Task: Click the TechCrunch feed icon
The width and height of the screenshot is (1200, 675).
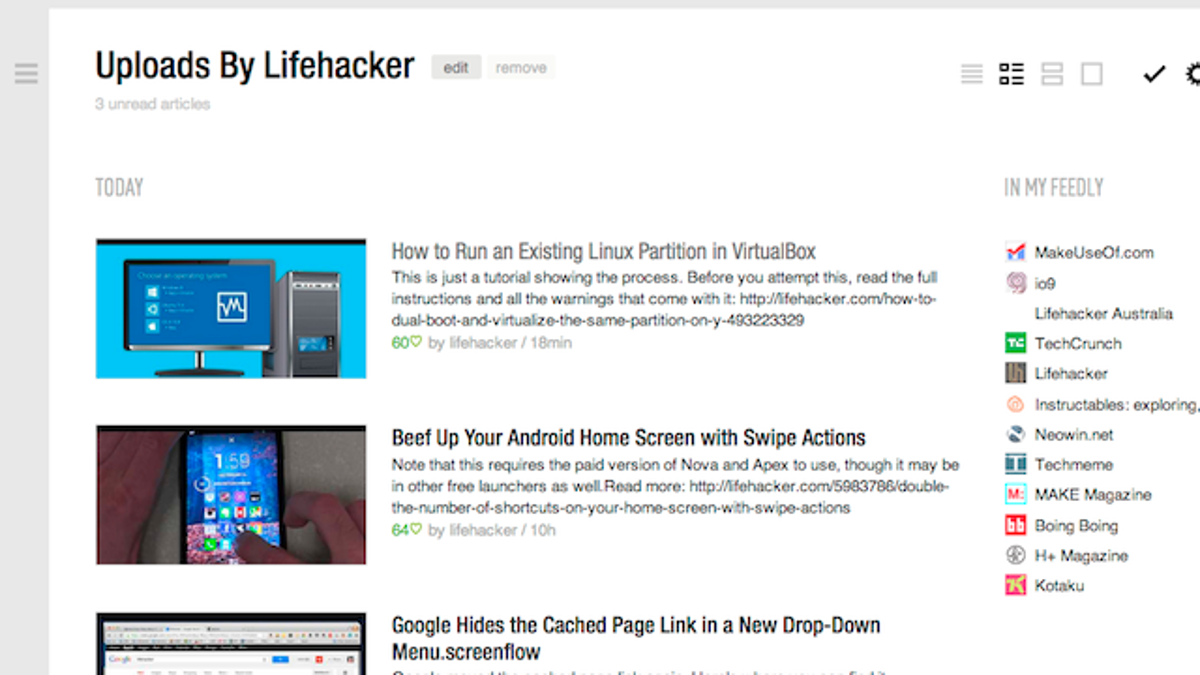Action: (1015, 343)
